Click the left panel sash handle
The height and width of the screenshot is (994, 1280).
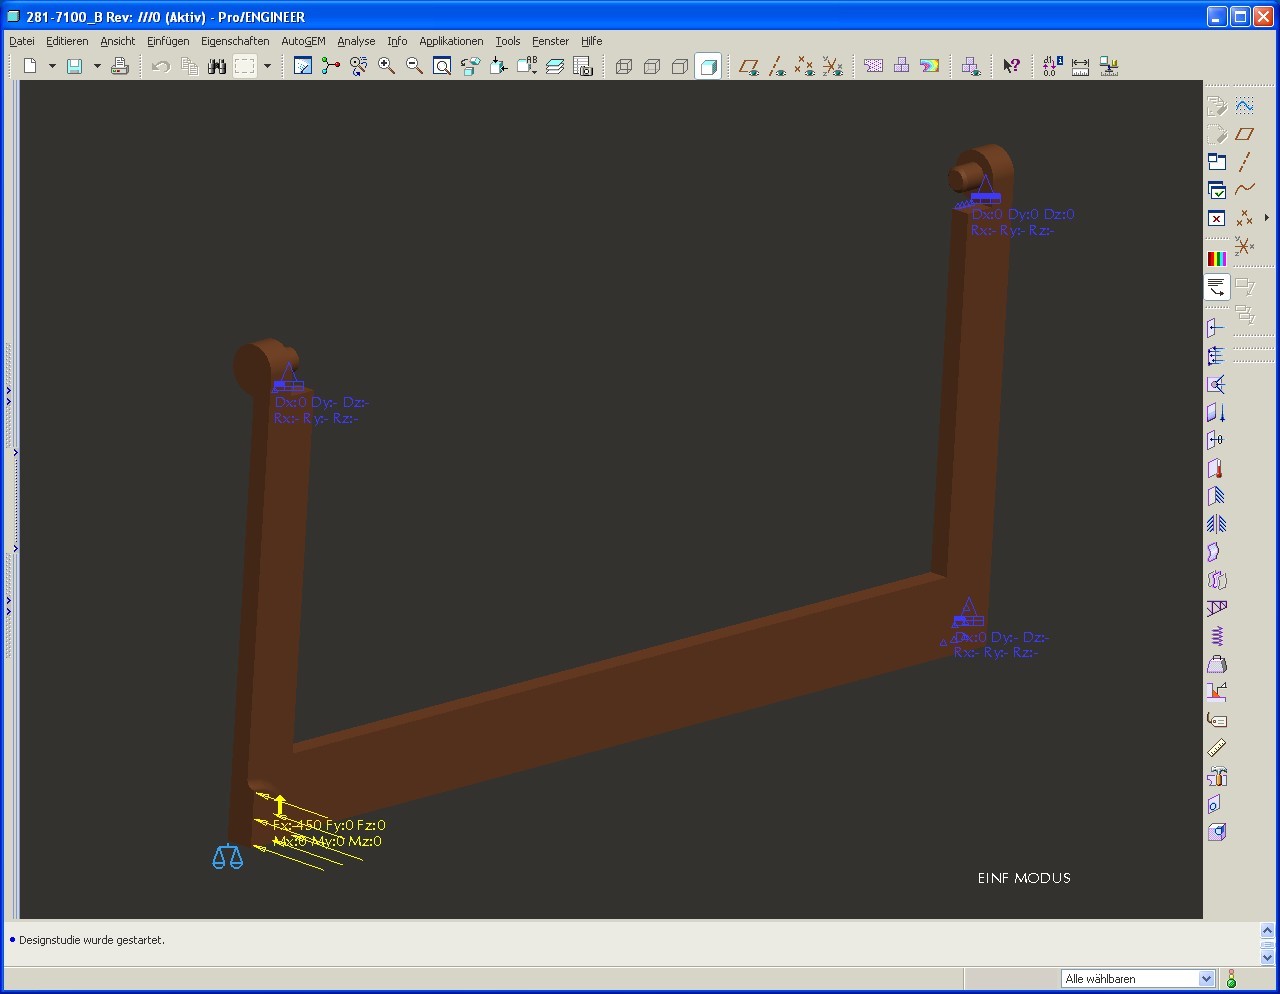tap(16, 500)
